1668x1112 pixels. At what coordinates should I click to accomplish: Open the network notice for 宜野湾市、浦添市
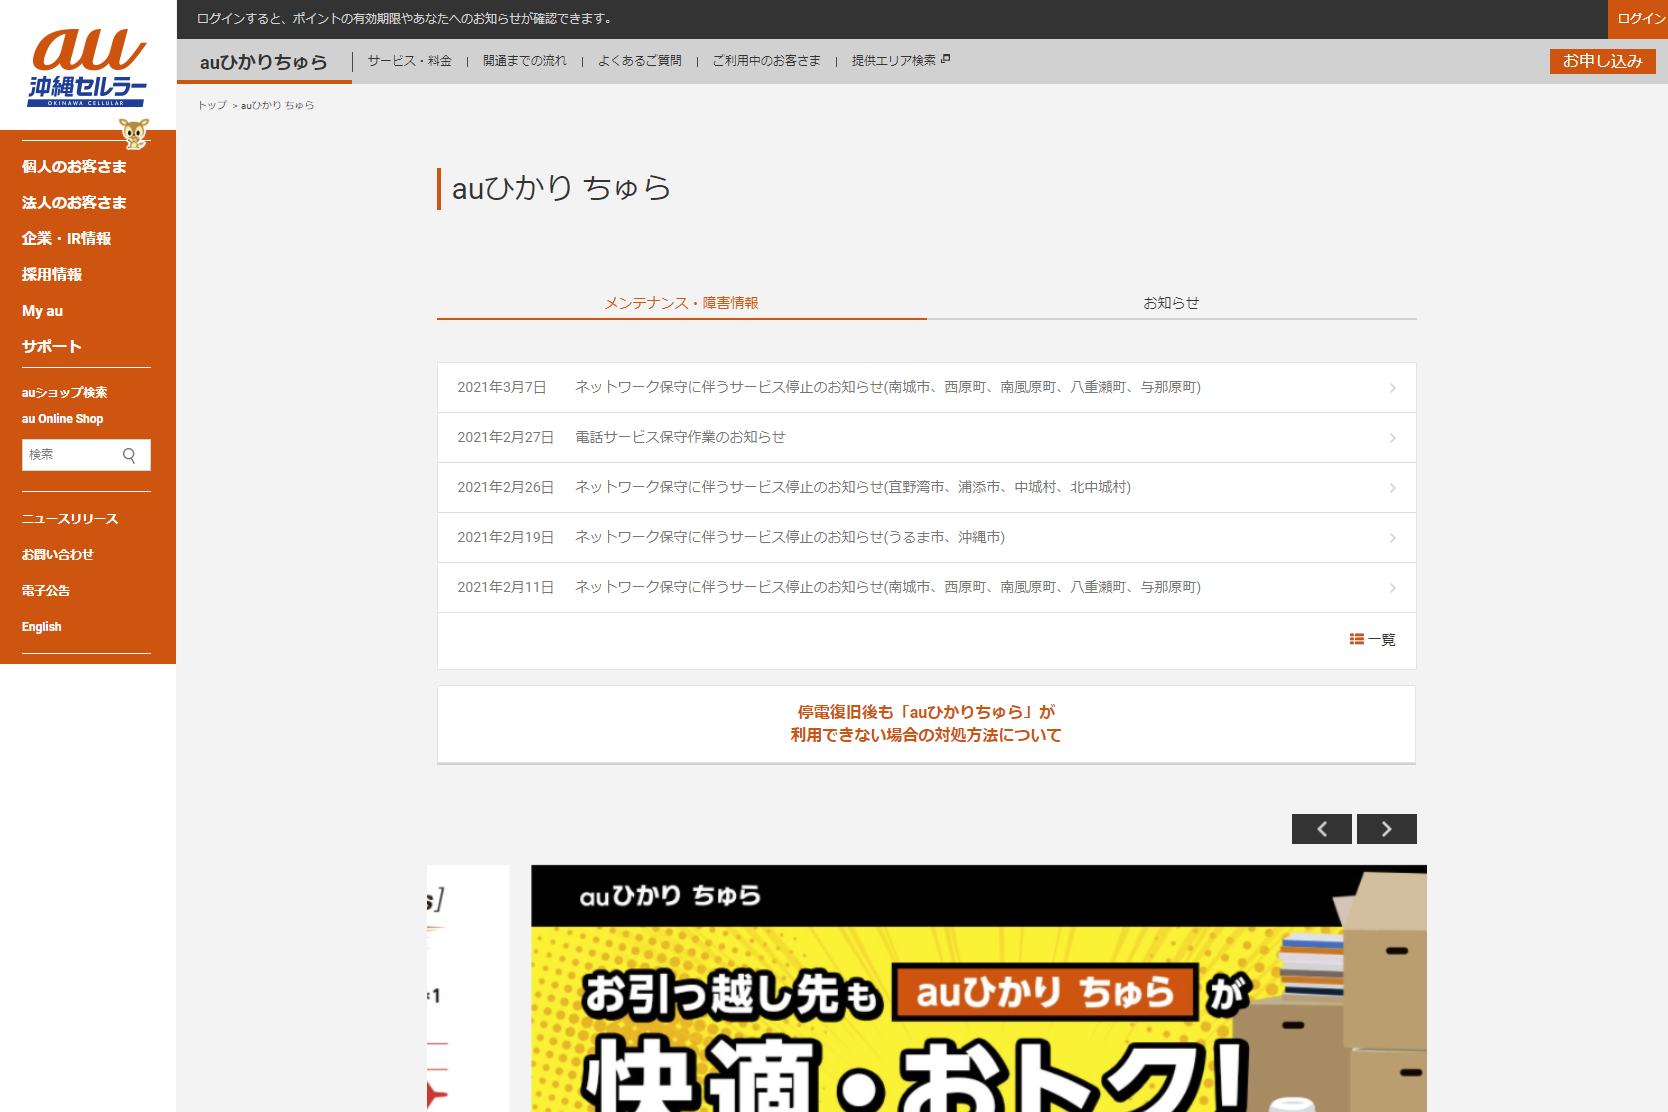(853, 487)
